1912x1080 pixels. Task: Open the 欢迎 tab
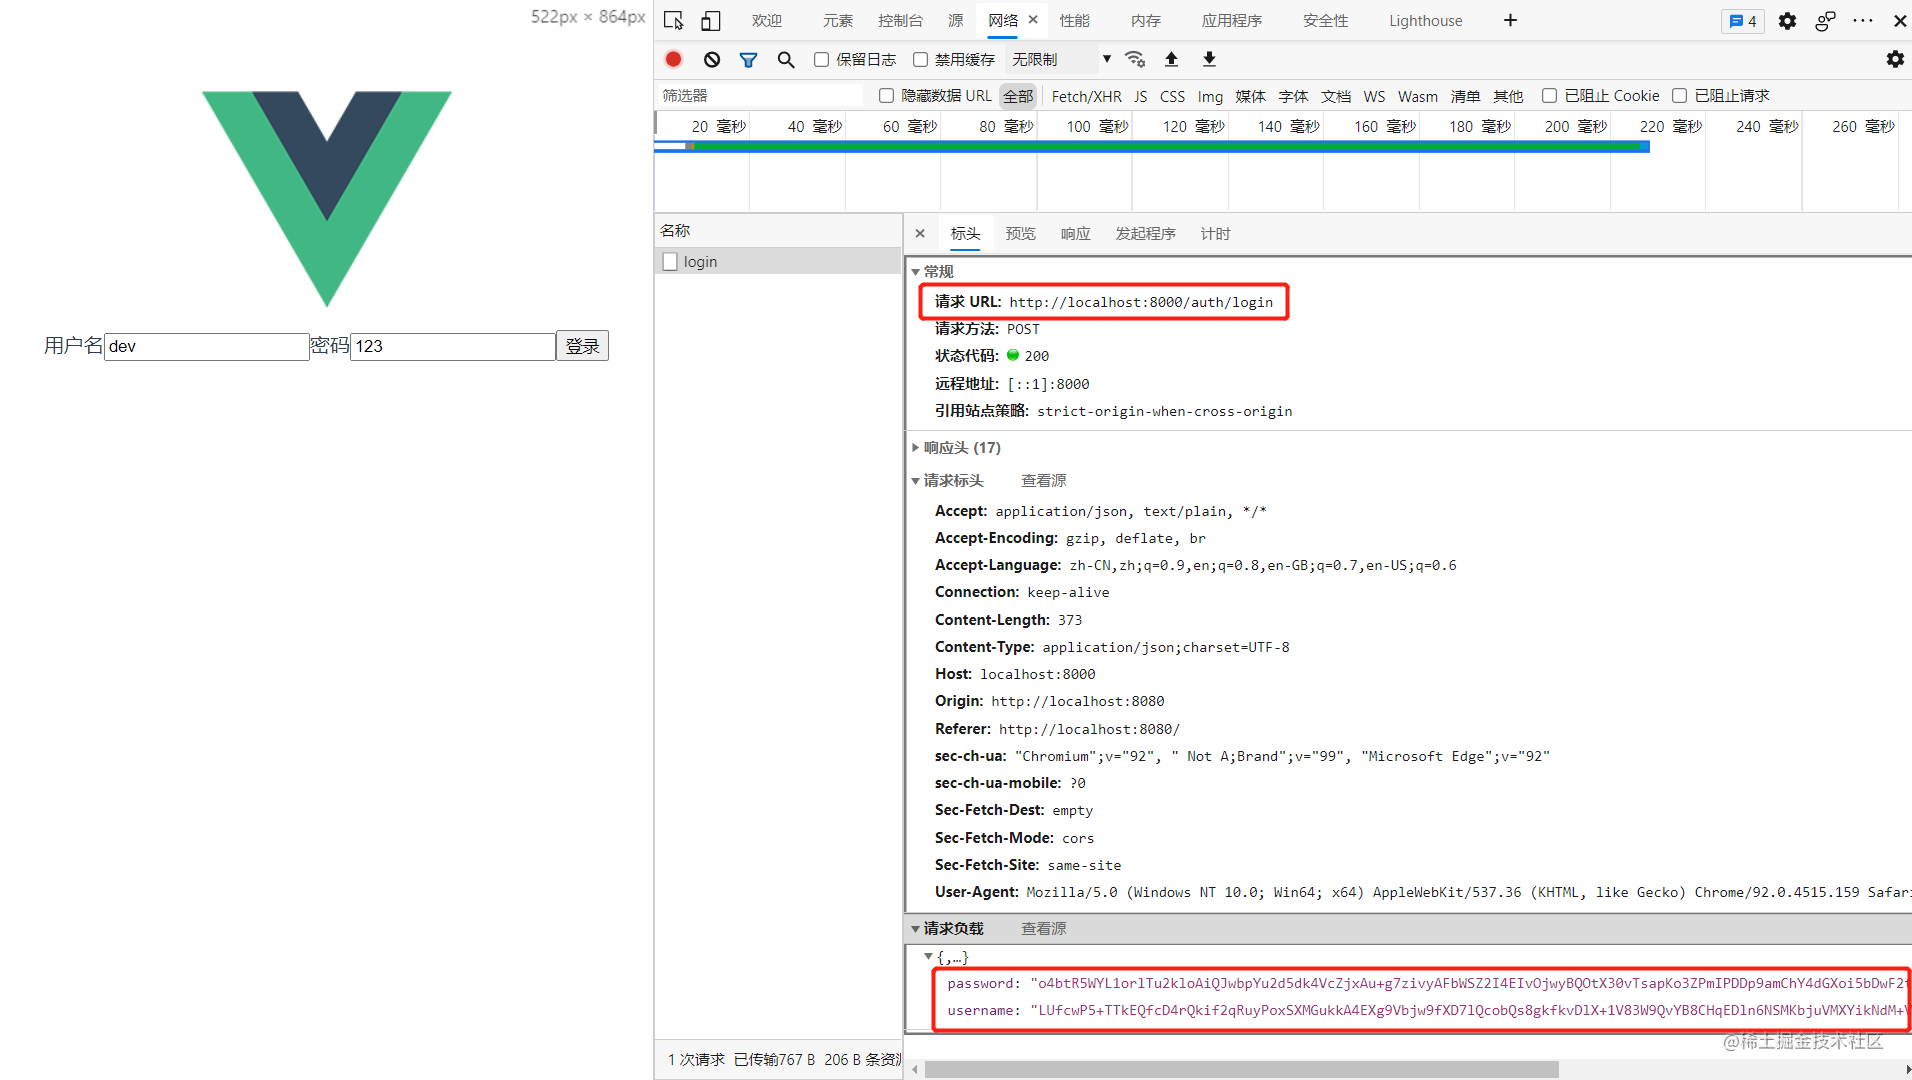pos(767,21)
